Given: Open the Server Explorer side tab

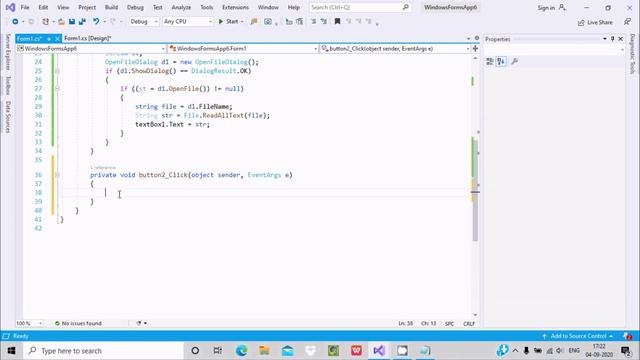Looking at the screenshot, I should (x=8, y=52).
